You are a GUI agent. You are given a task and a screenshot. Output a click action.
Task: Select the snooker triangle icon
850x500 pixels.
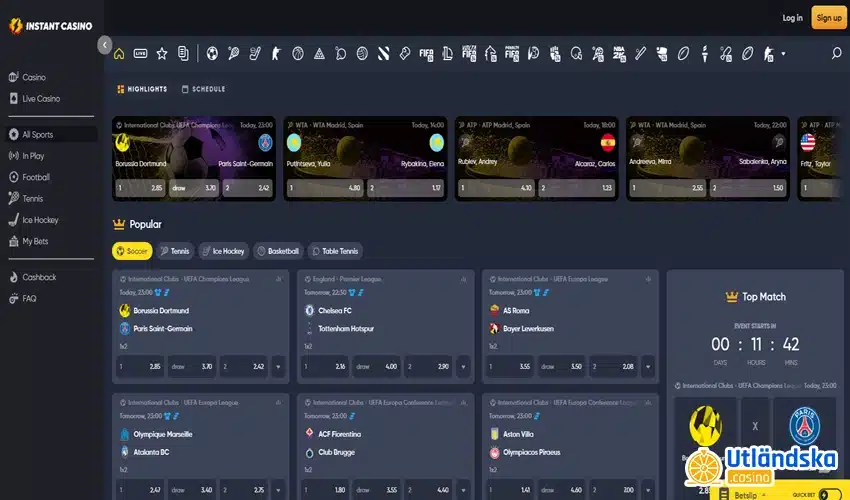point(319,54)
